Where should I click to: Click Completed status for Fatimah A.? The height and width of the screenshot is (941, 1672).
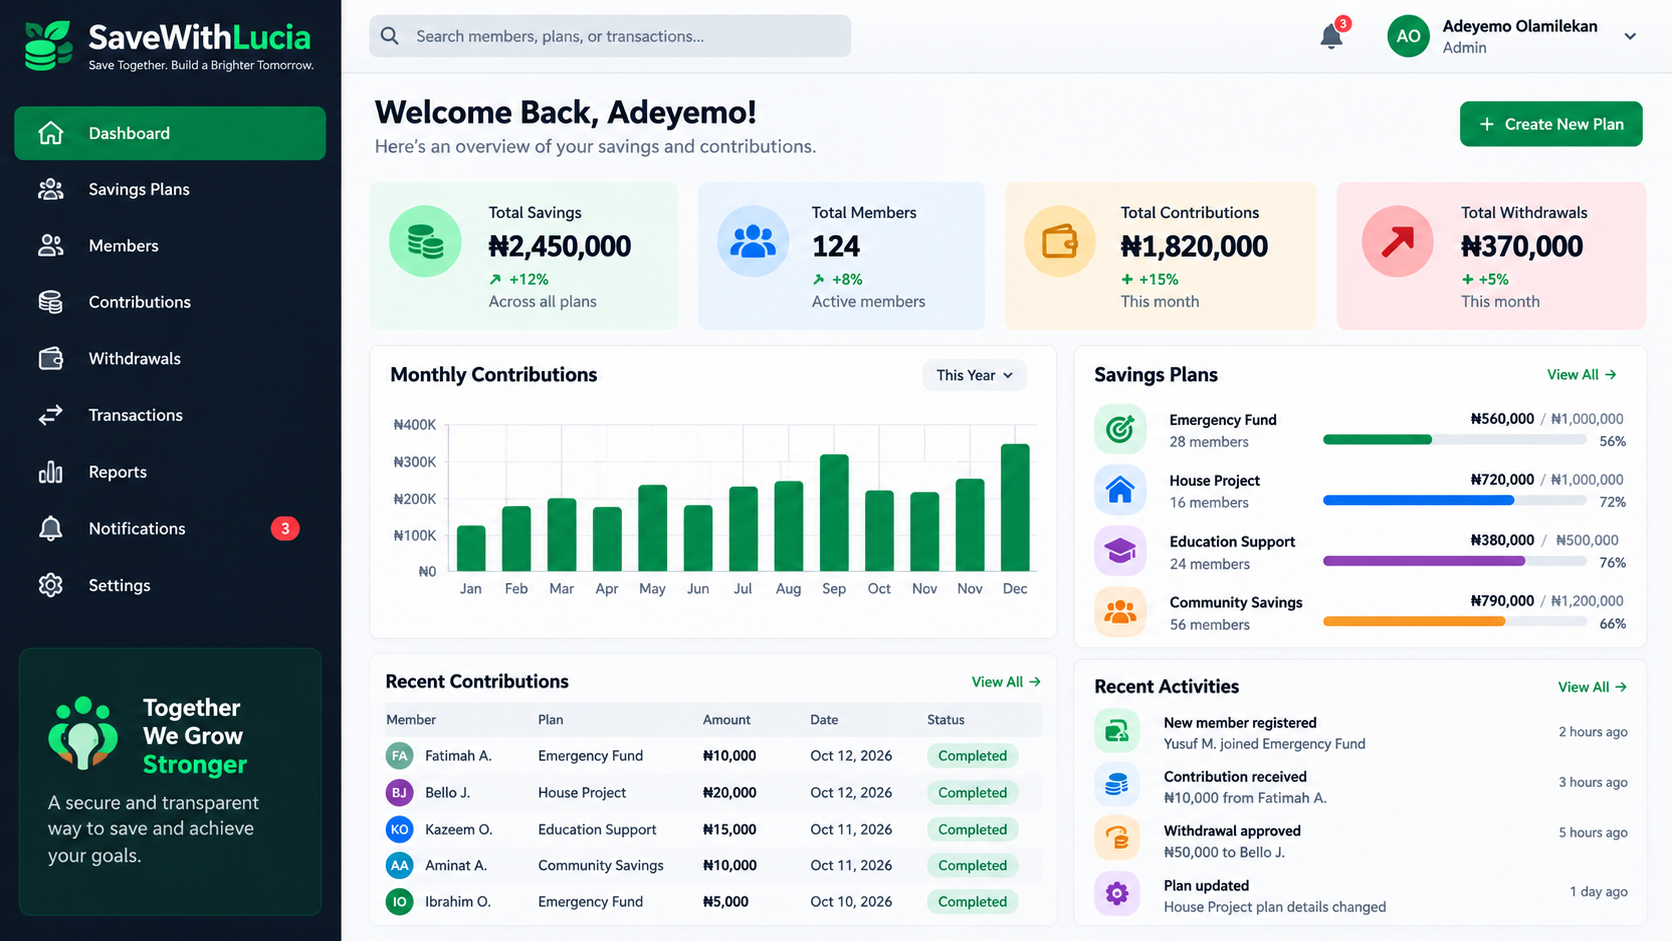coord(972,756)
